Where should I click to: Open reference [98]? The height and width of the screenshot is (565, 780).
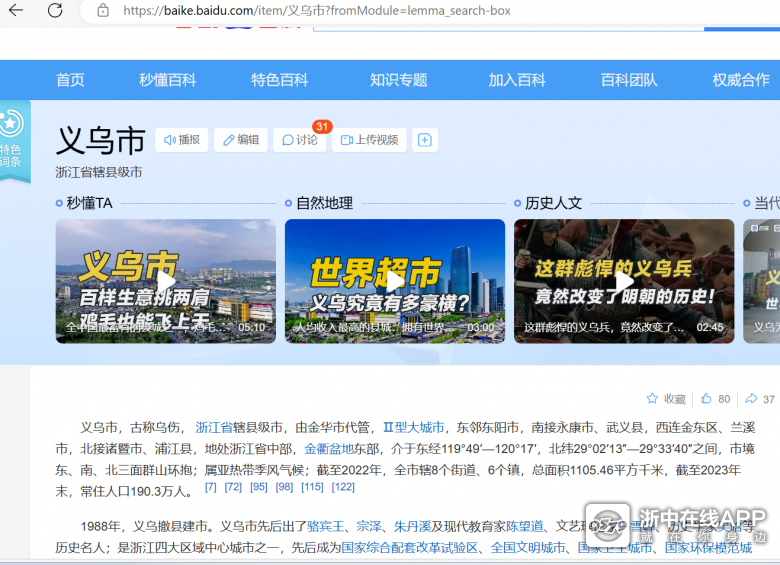[284, 487]
